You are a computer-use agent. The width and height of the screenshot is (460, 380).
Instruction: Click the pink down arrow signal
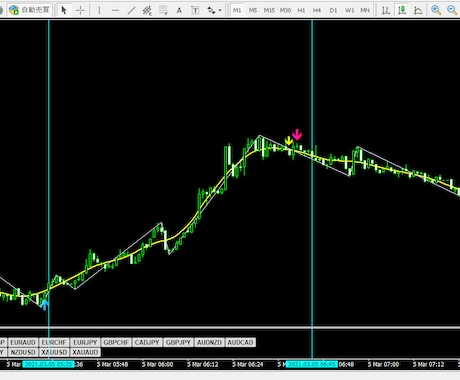click(x=297, y=134)
